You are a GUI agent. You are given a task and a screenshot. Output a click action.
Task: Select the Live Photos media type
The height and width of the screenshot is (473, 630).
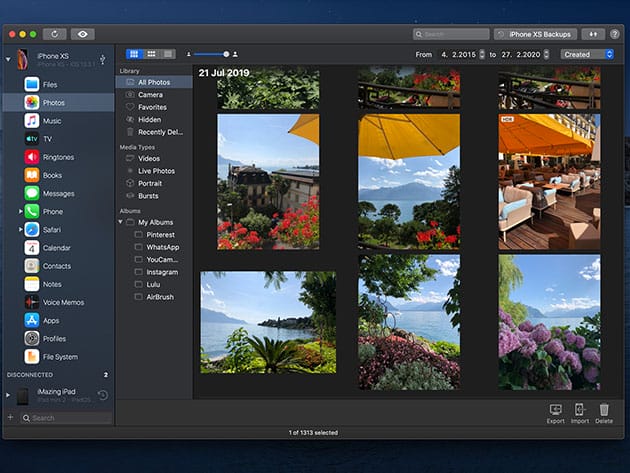pyautogui.click(x=156, y=171)
